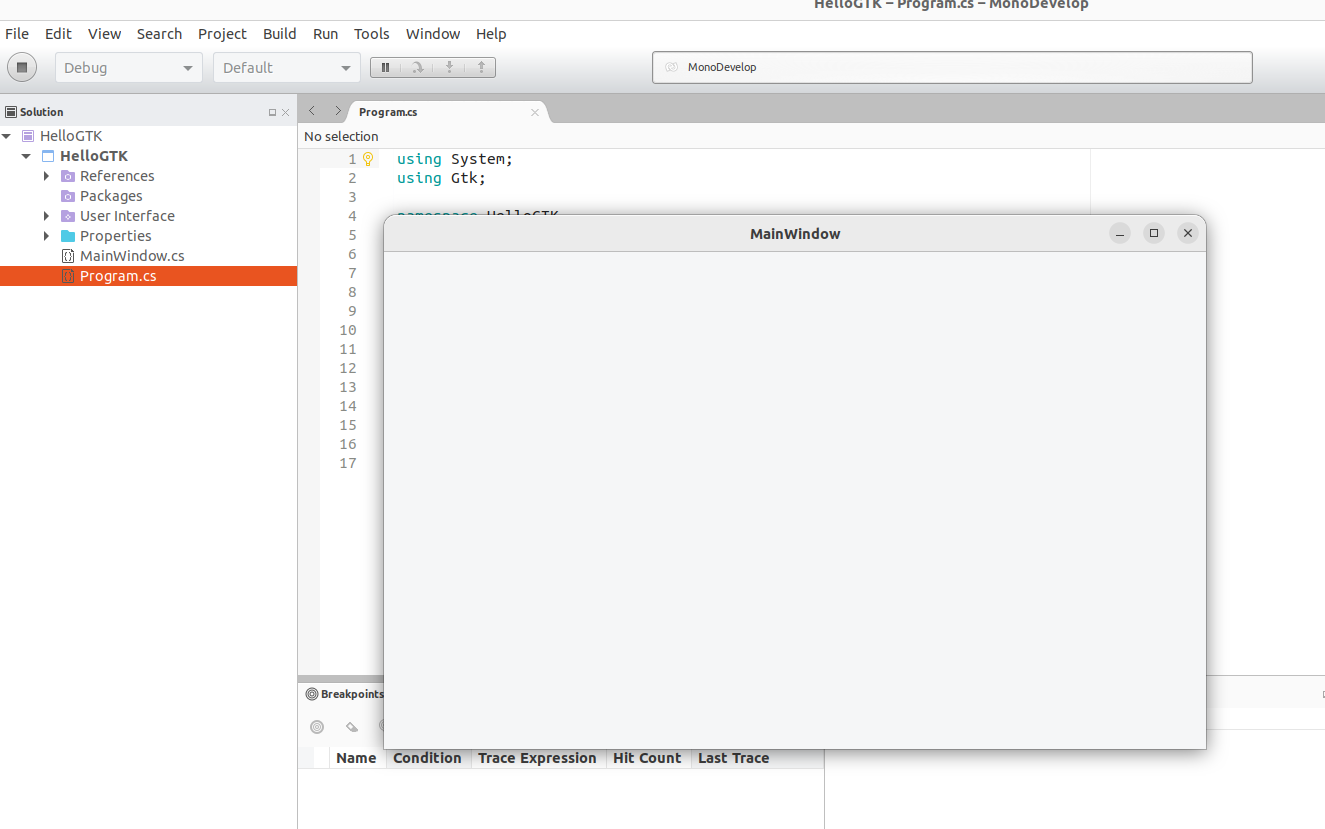Image resolution: width=1325 pixels, height=829 pixels.
Task: Expand the References folder
Action: pyautogui.click(x=47, y=176)
